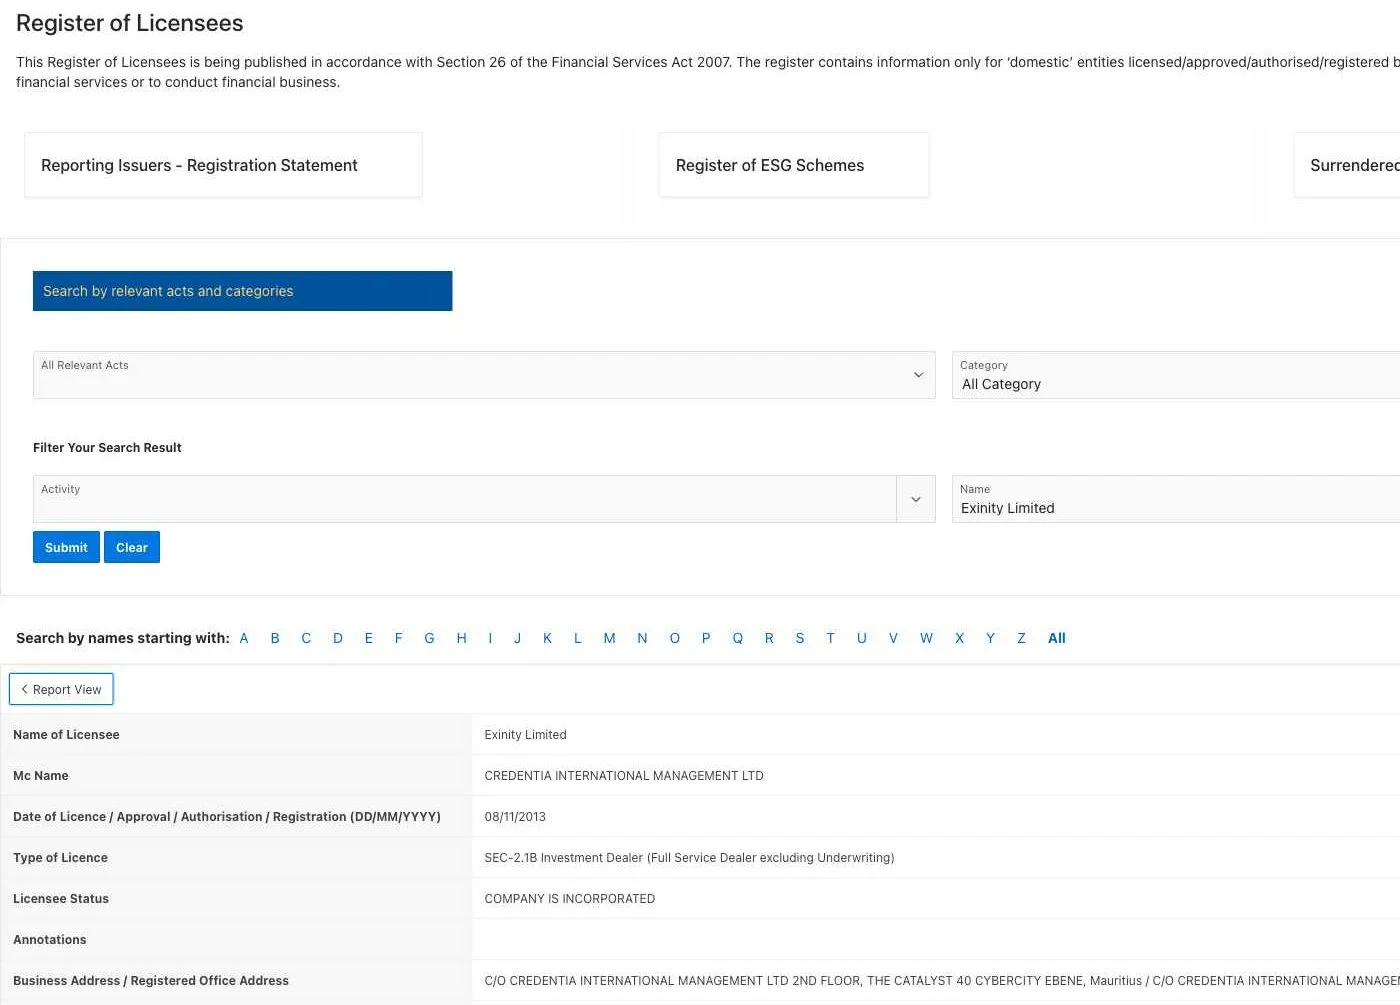Expand the Activity dropdown chevron

(916, 499)
